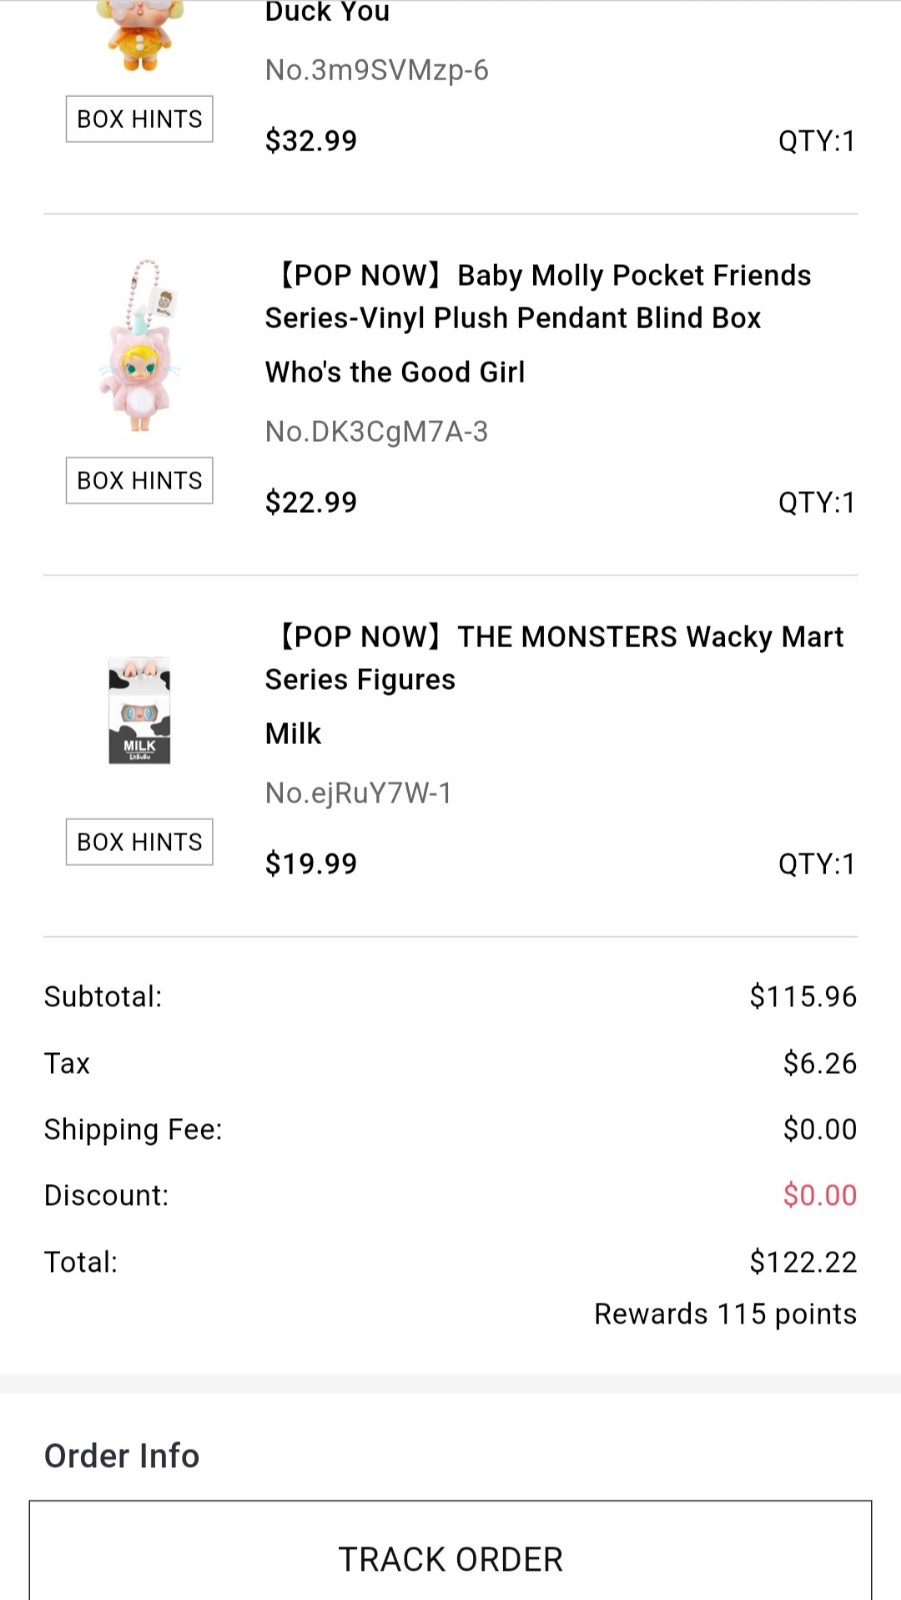Tap the red Discount amount $0.00
Viewport: 901px width, 1600px height.
[819, 1195]
